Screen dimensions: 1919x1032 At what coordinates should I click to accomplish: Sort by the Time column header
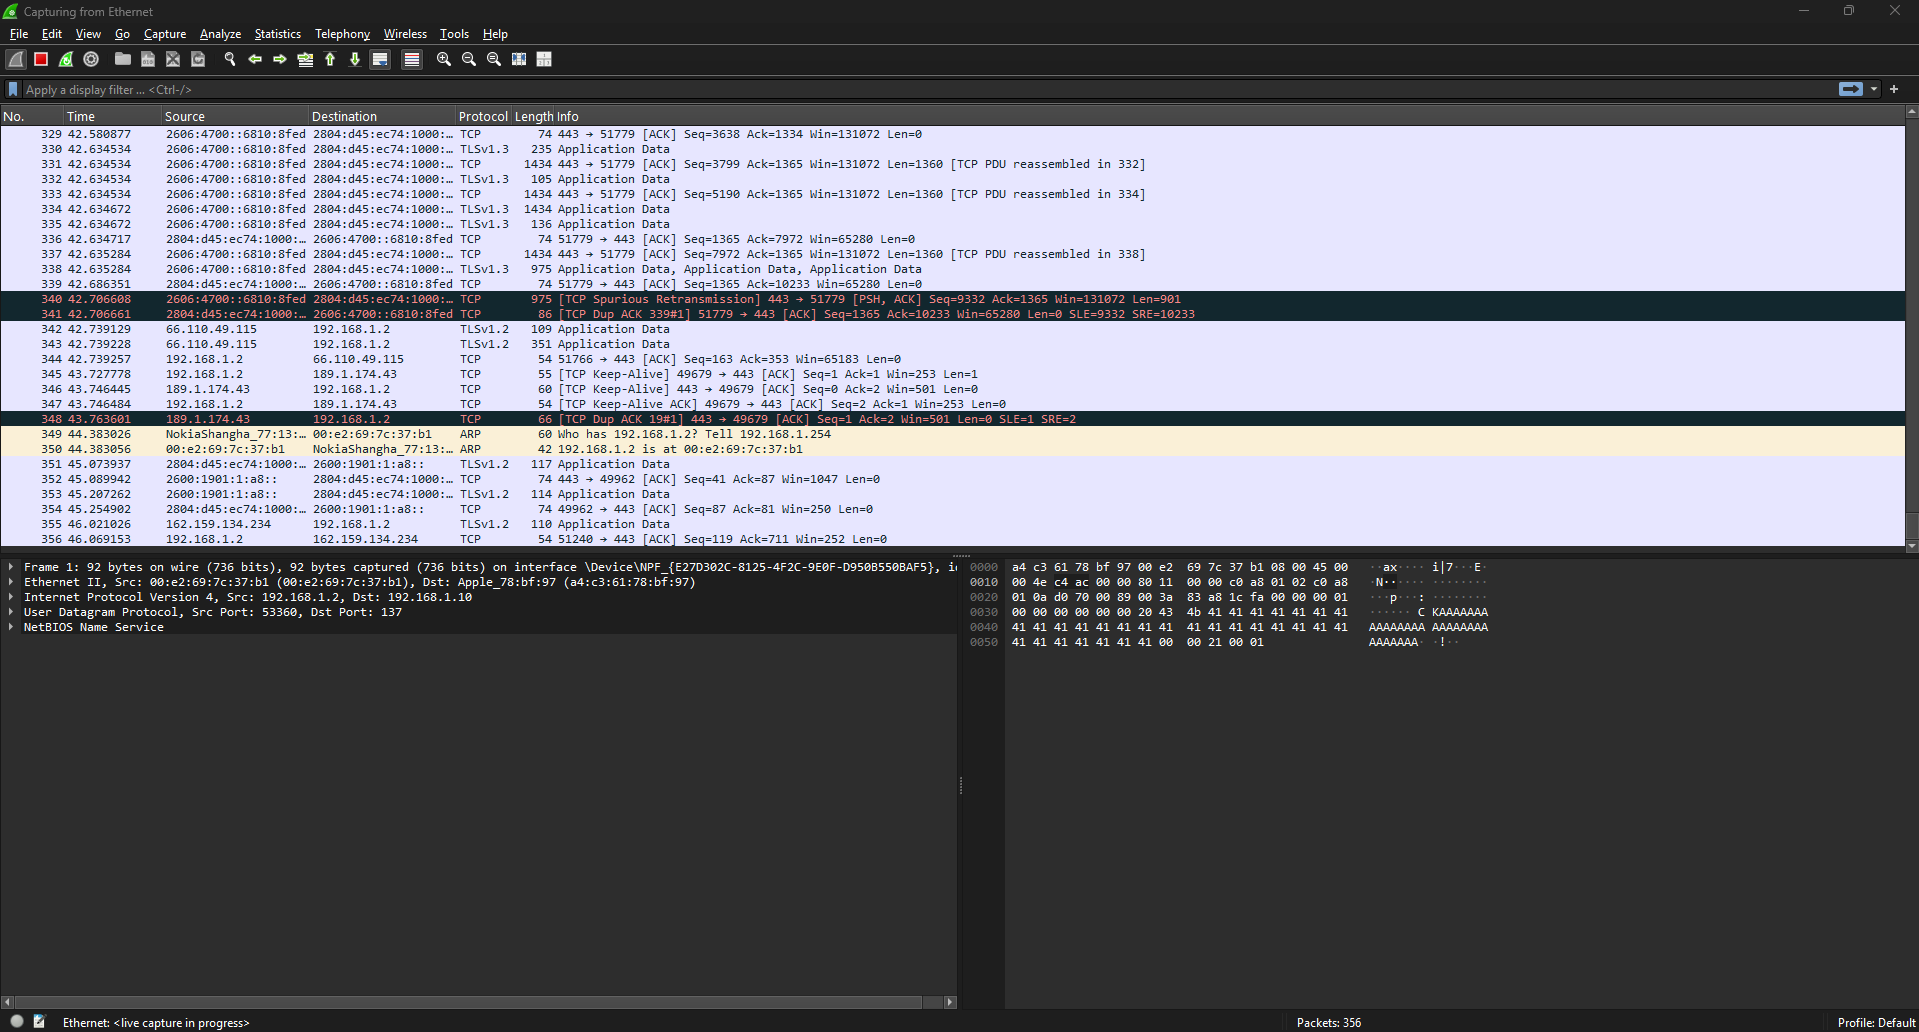coord(113,117)
